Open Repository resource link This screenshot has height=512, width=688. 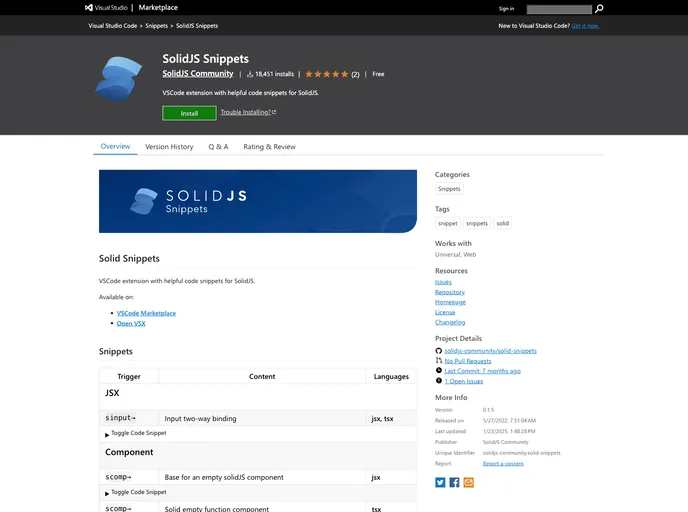point(450,292)
